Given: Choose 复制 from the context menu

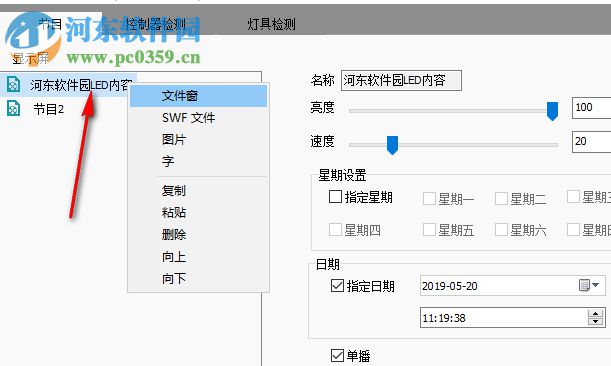Looking at the screenshot, I should point(198,191).
